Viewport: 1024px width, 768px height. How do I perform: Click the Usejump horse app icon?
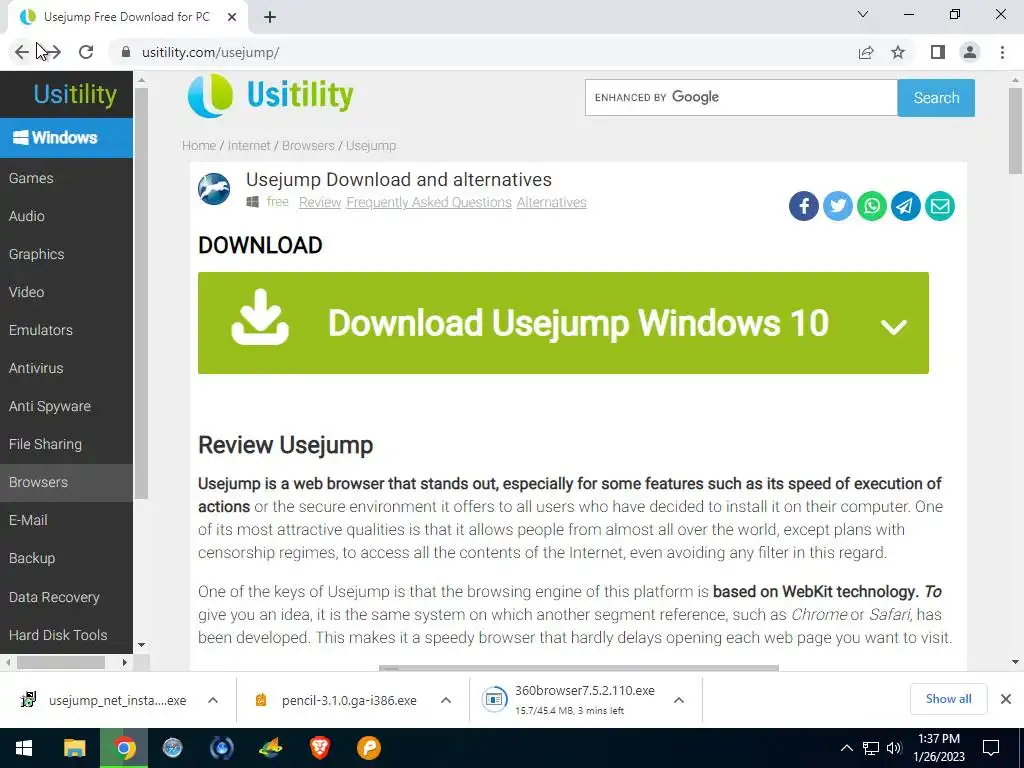pos(214,189)
